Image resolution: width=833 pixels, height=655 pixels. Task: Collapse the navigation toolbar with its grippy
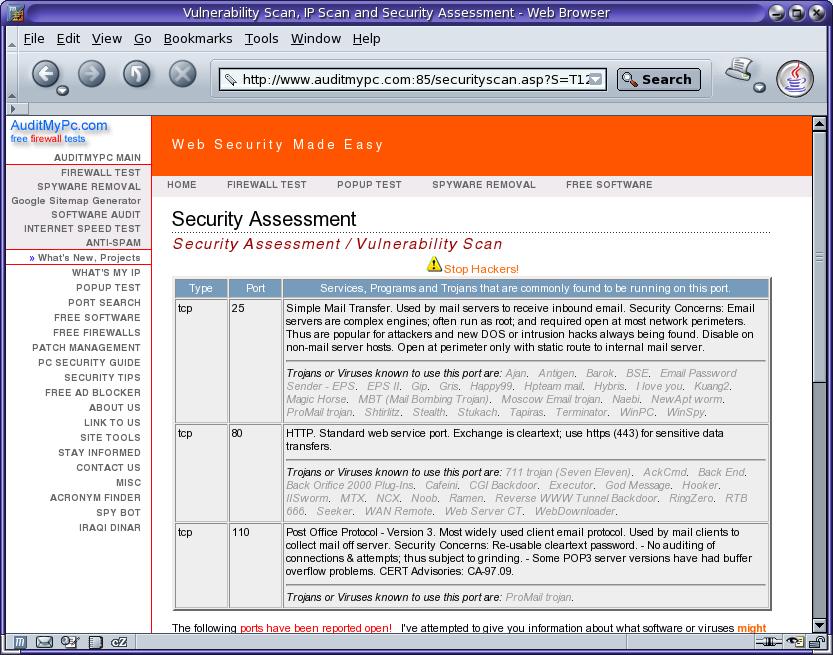[11, 77]
